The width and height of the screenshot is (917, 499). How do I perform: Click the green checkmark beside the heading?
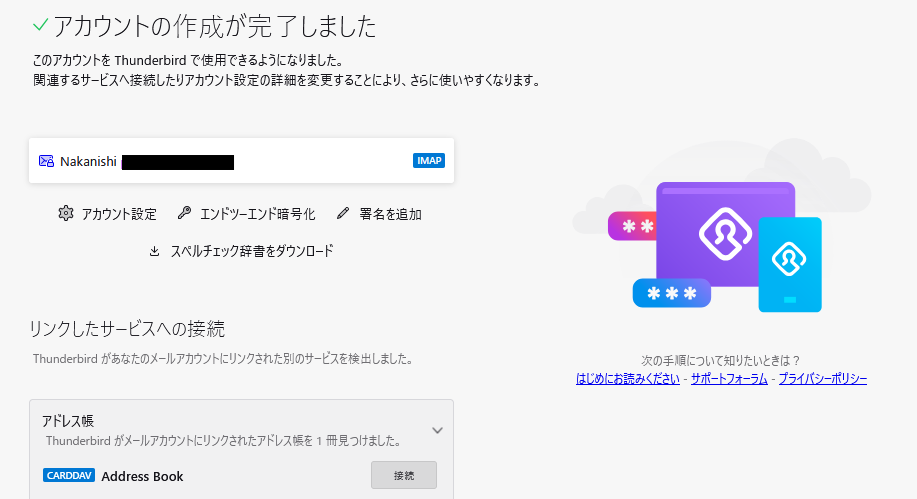pyautogui.click(x=40, y=25)
